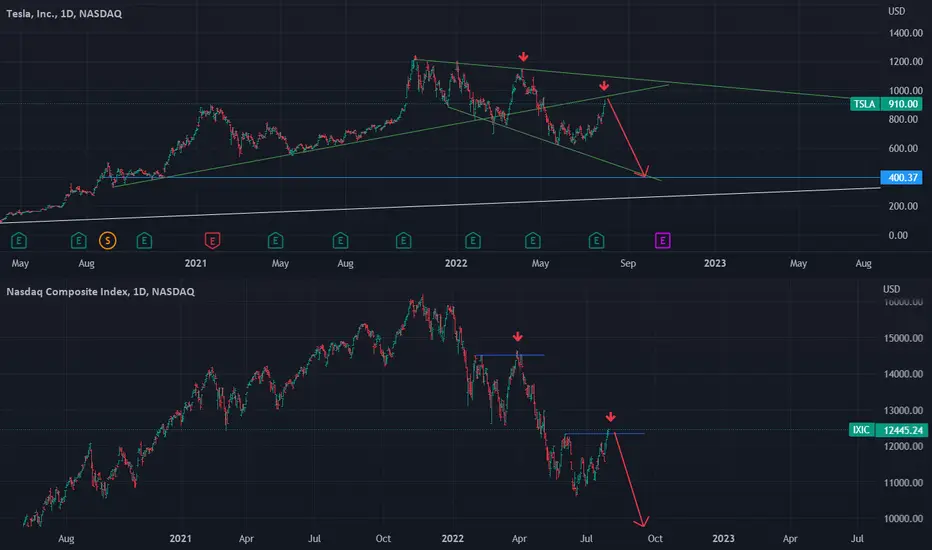Select the blue horizontal line near 14500 on Nasdaq
This screenshot has width=932, height=550.
[509, 355]
